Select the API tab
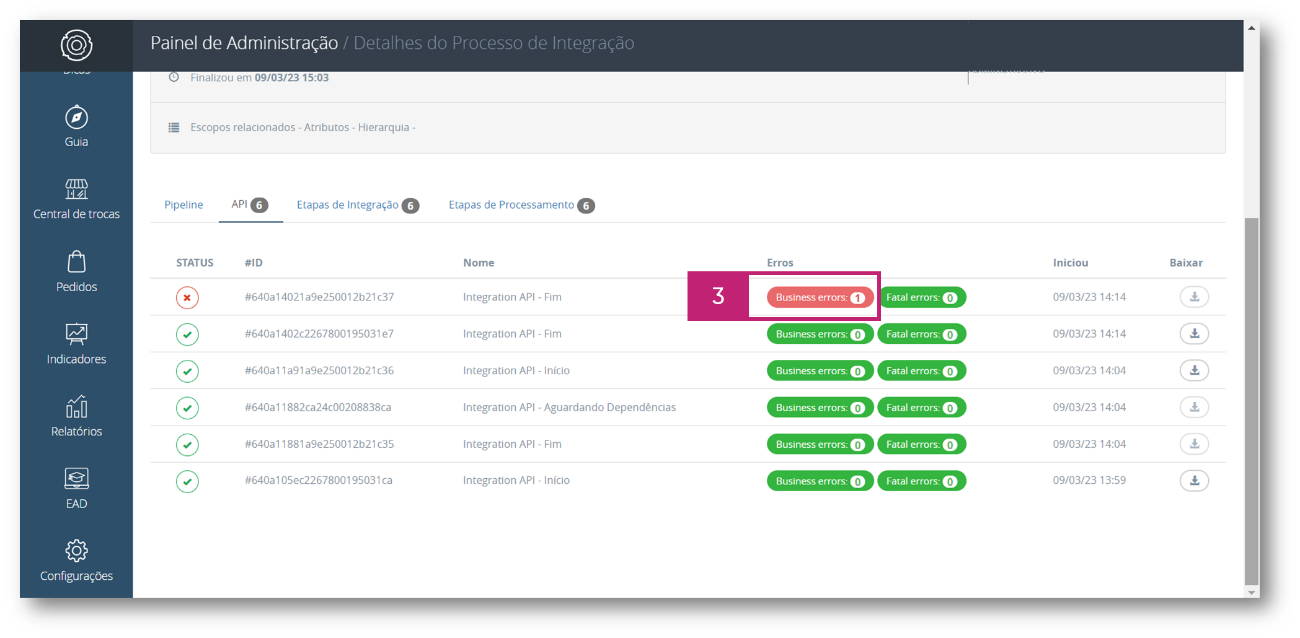1300x638 pixels. pyautogui.click(x=250, y=205)
